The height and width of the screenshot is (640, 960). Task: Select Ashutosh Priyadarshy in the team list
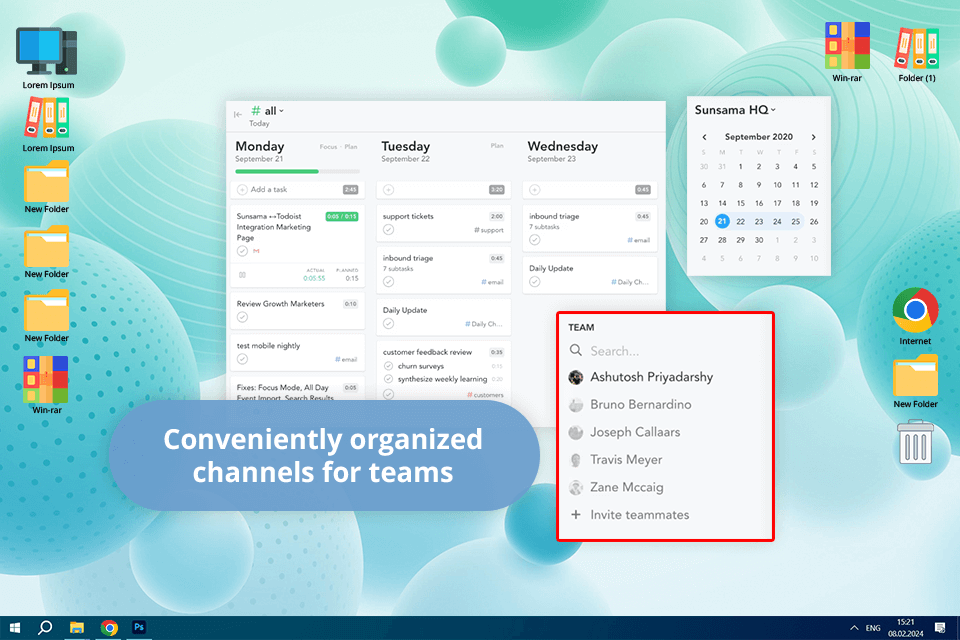651,377
